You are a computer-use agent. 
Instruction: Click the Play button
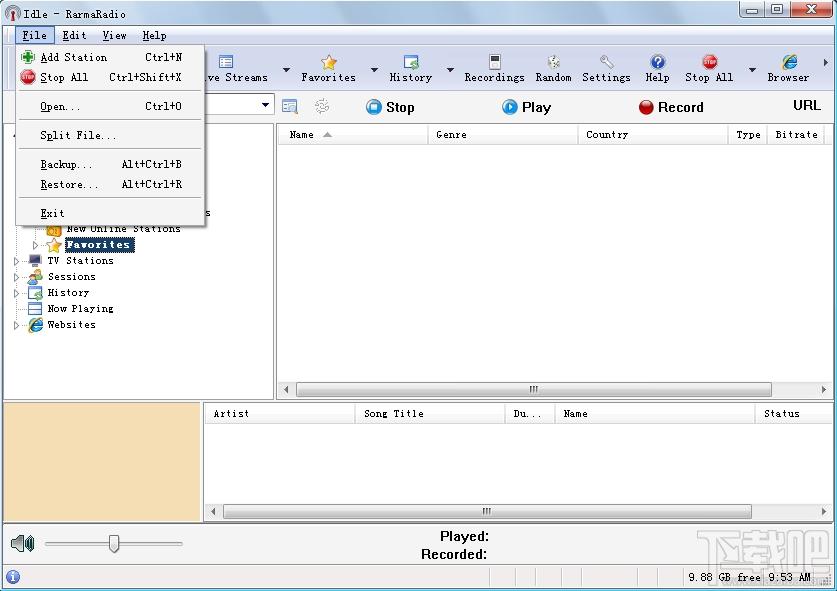(526, 107)
